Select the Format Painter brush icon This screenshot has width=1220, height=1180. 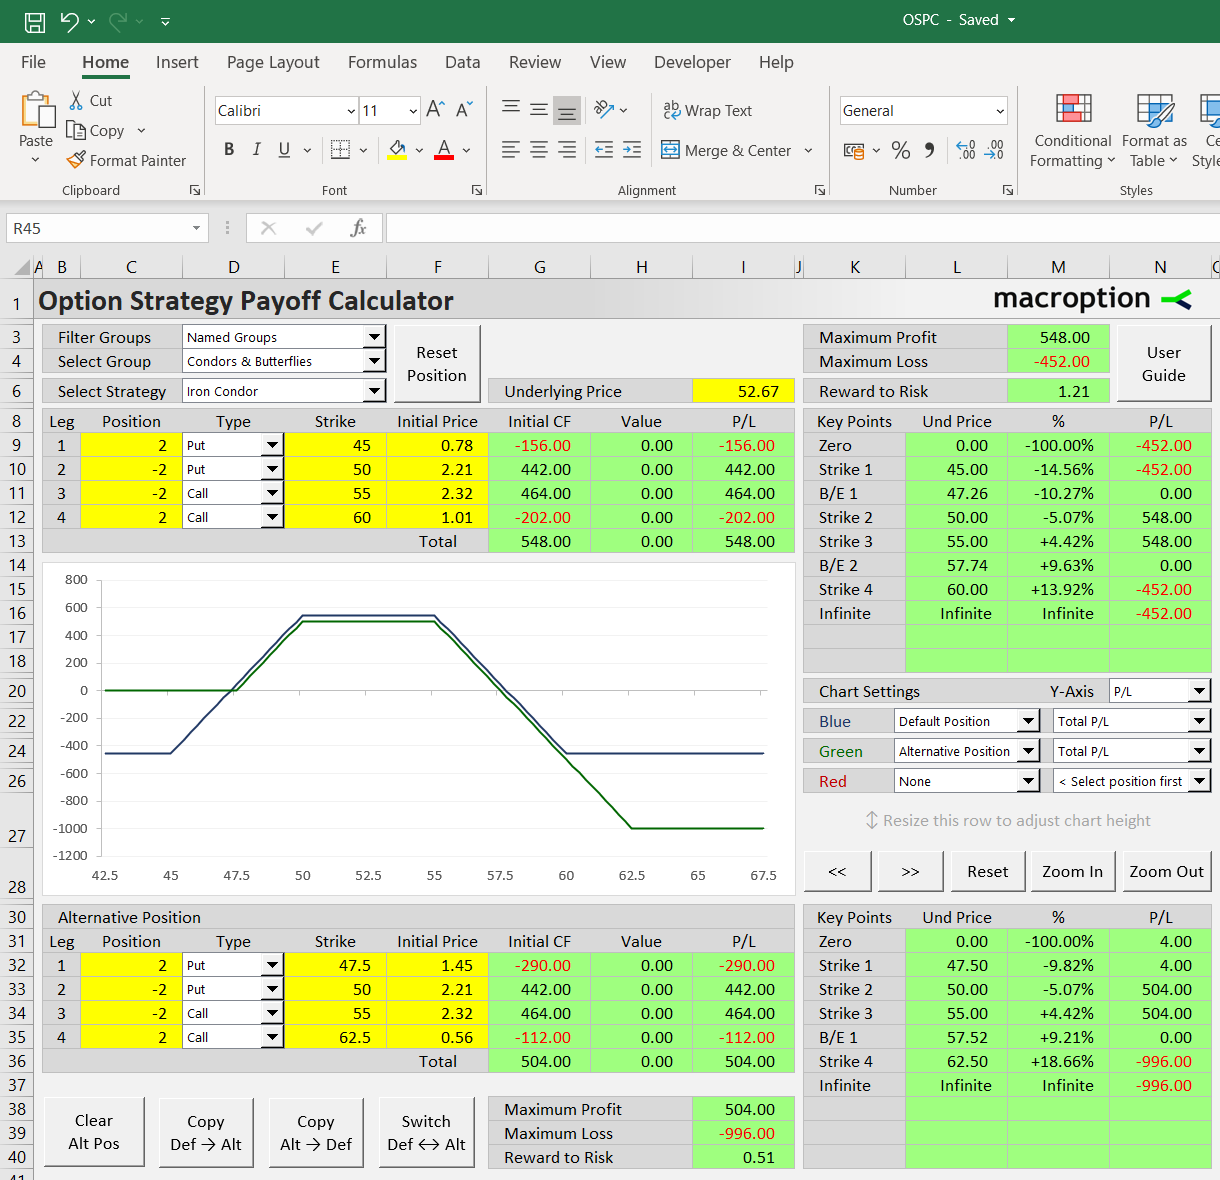tap(76, 160)
